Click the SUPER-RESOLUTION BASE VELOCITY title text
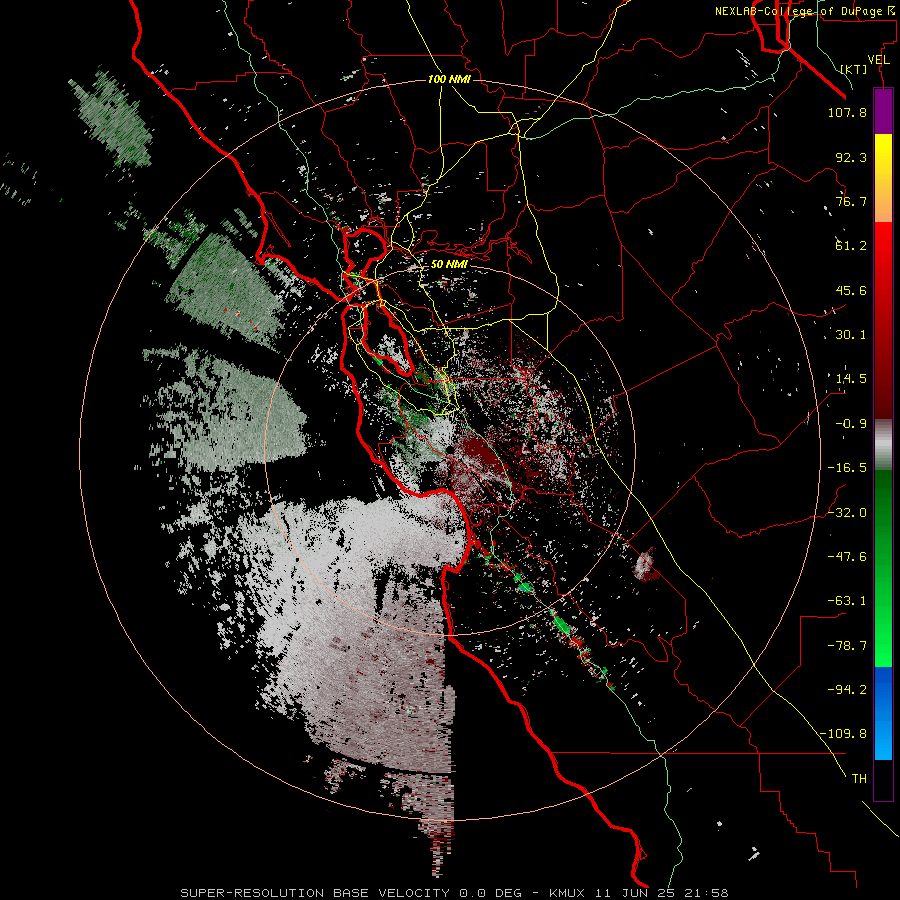The height and width of the screenshot is (900, 900). click(315, 893)
